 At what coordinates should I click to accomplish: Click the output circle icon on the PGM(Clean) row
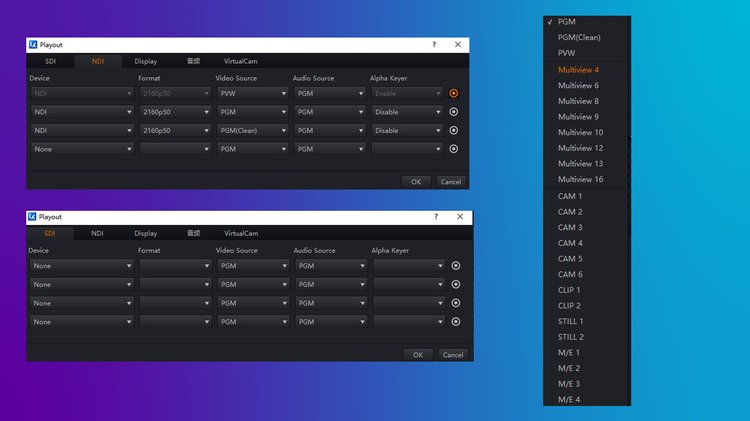pos(454,130)
